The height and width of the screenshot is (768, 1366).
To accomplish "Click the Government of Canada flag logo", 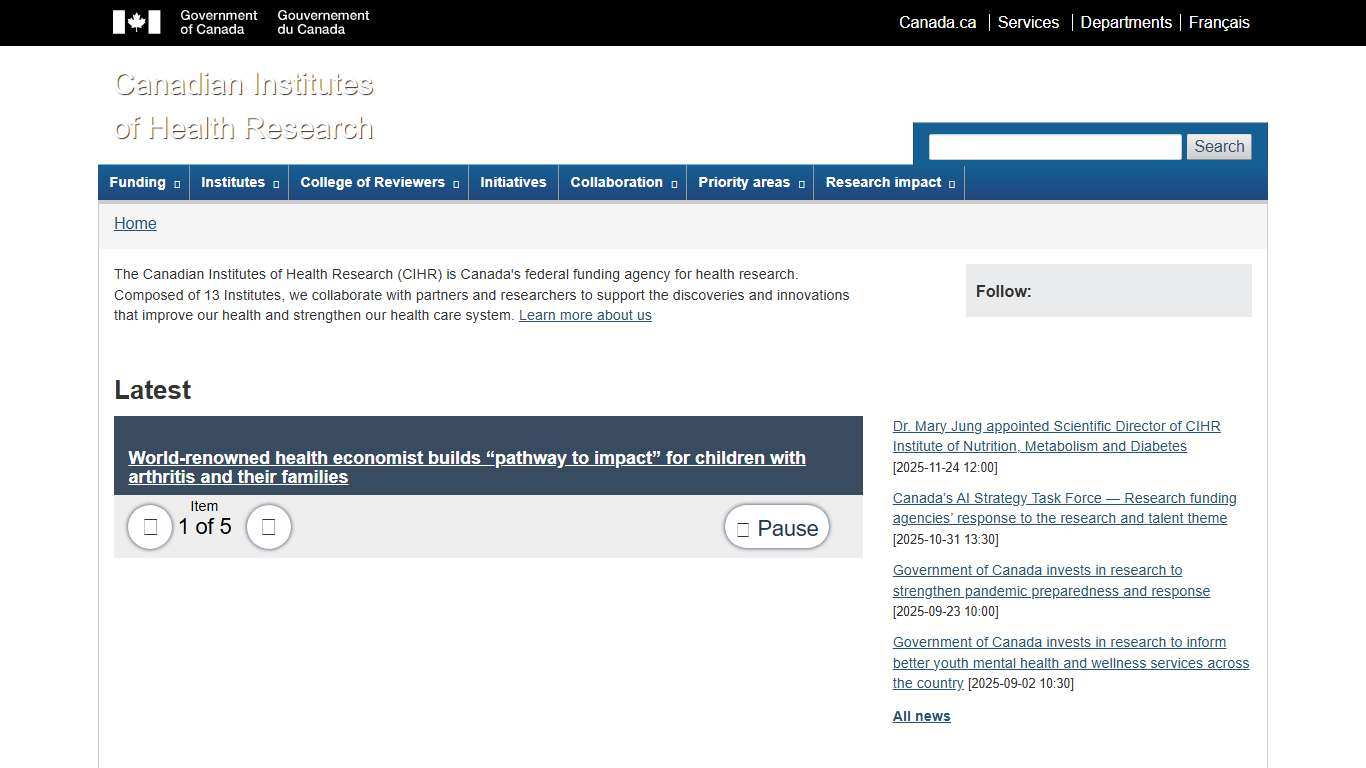I will 138,22.
